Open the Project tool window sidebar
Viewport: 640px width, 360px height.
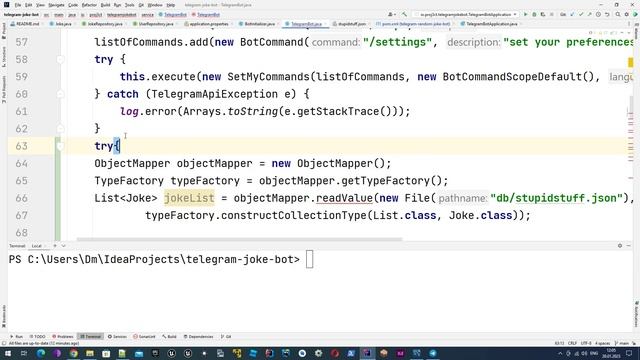pos(4,32)
